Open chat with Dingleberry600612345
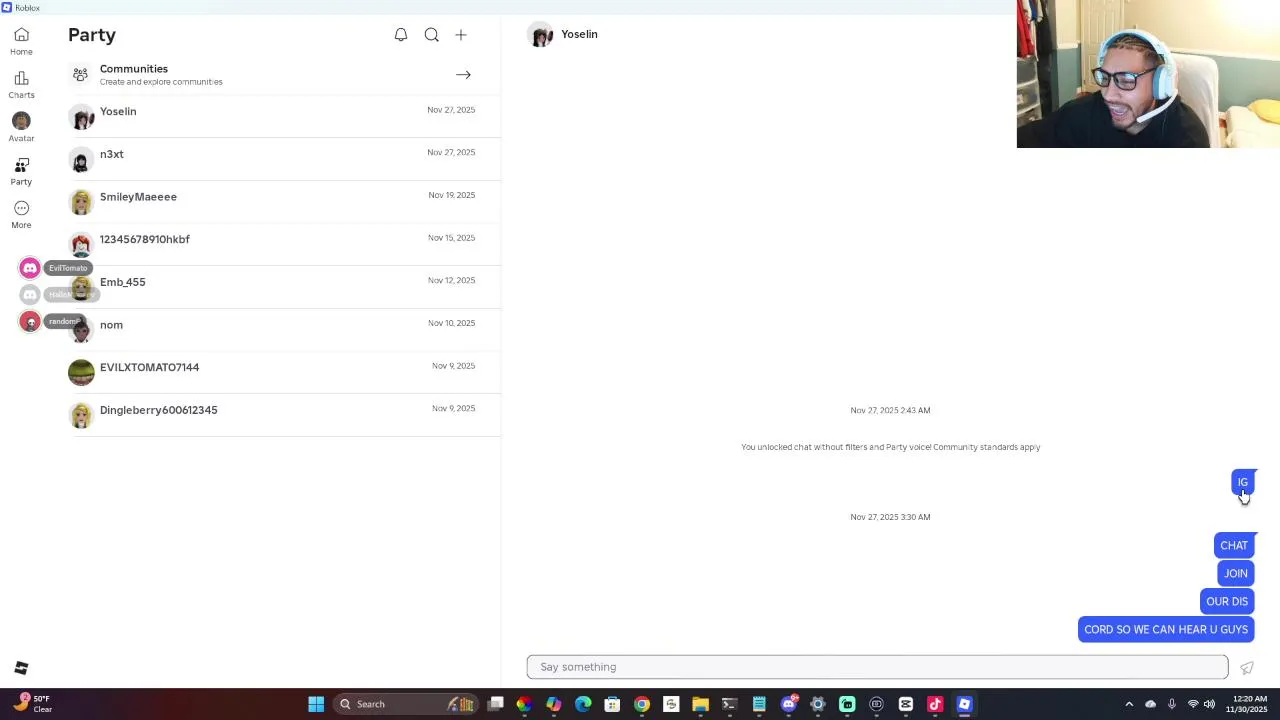The height and width of the screenshot is (720, 1280). coord(284,415)
